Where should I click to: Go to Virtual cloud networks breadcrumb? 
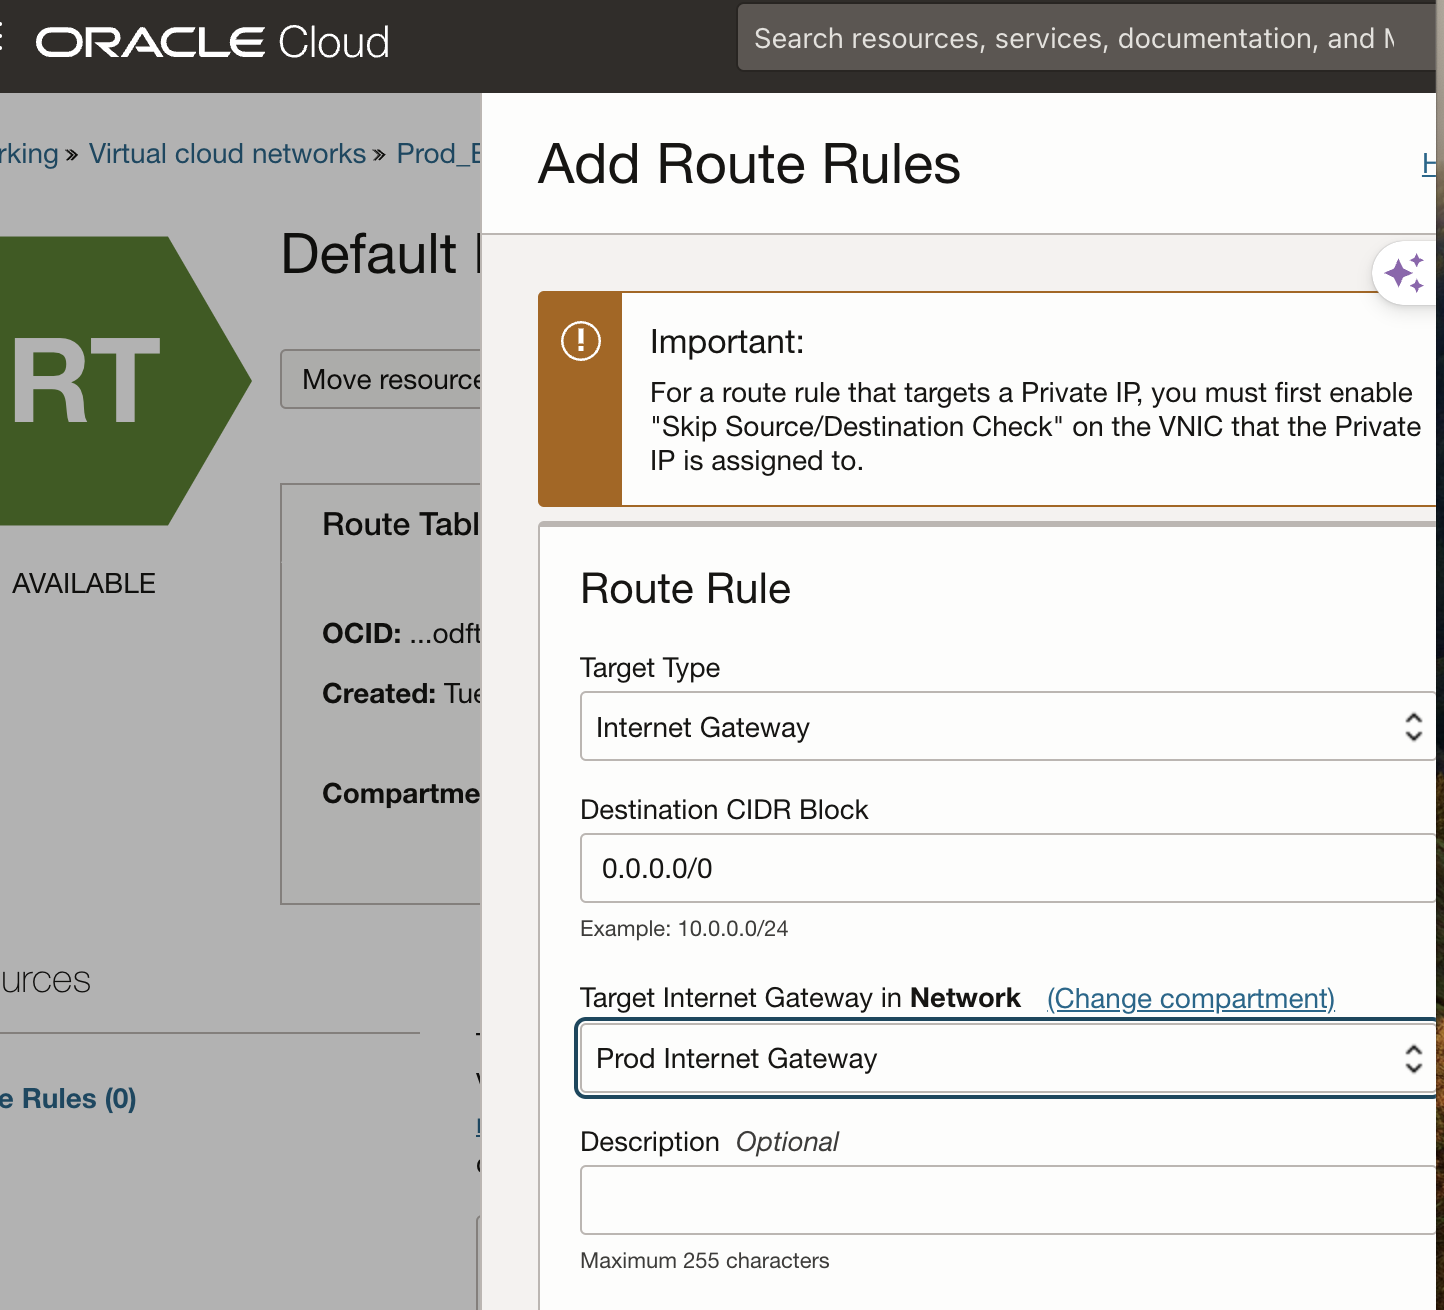tap(227, 154)
